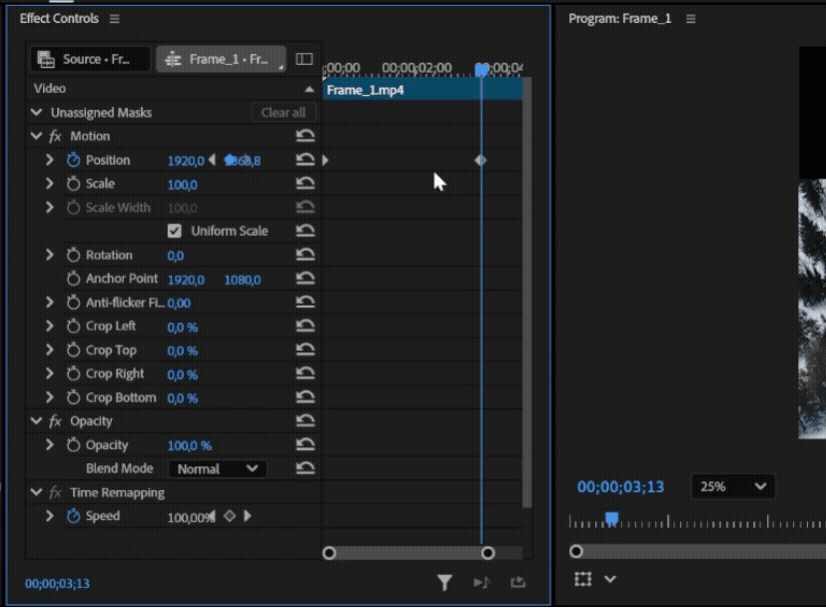The image size is (826, 608).
Task: Reset the Motion effect
Action: click(305, 136)
